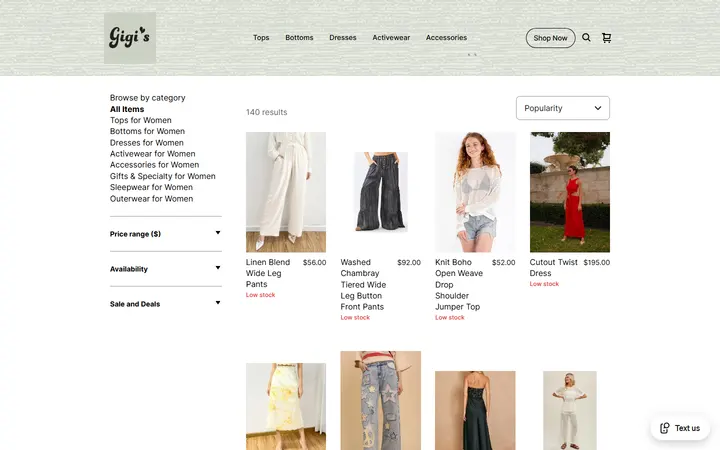Click Linen Blend Wide Leg Pants title
Screen dimensions: 720x450
268,273
